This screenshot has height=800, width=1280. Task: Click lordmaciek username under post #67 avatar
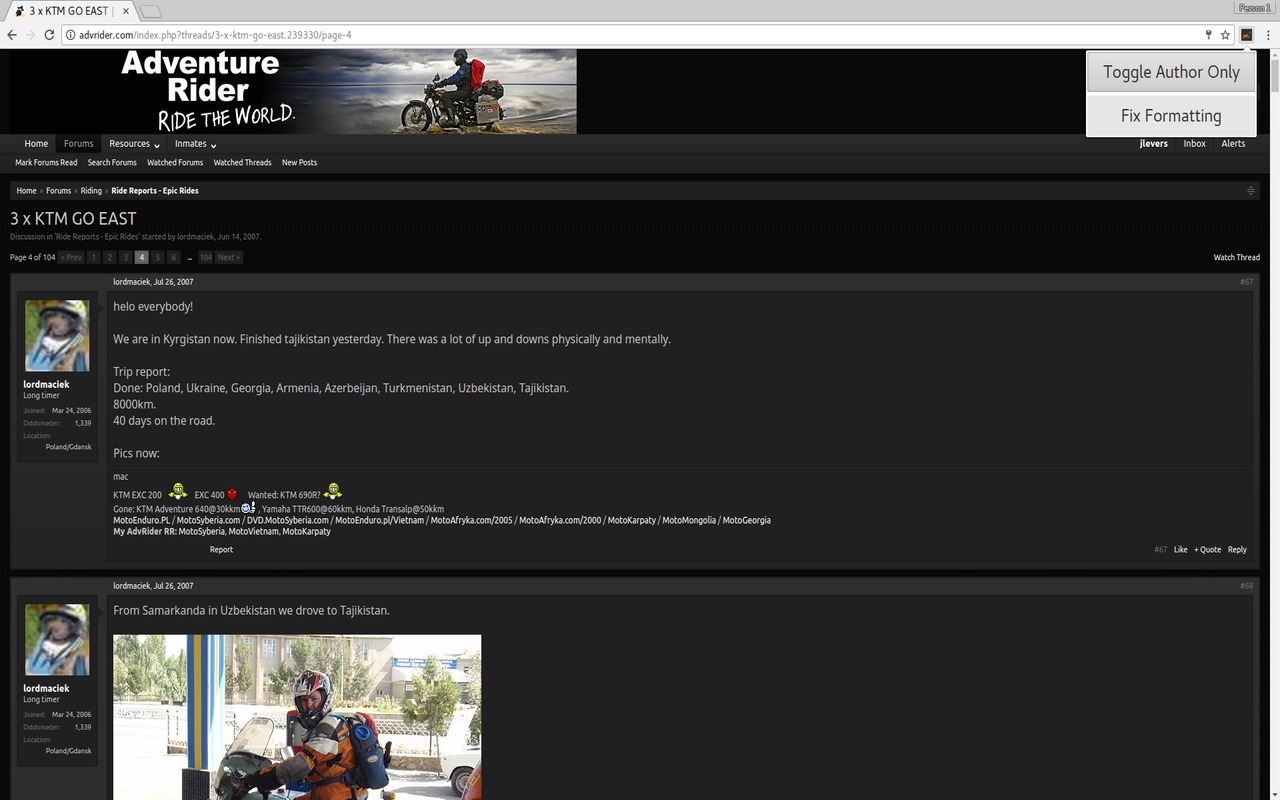click(x=46, y=385)
